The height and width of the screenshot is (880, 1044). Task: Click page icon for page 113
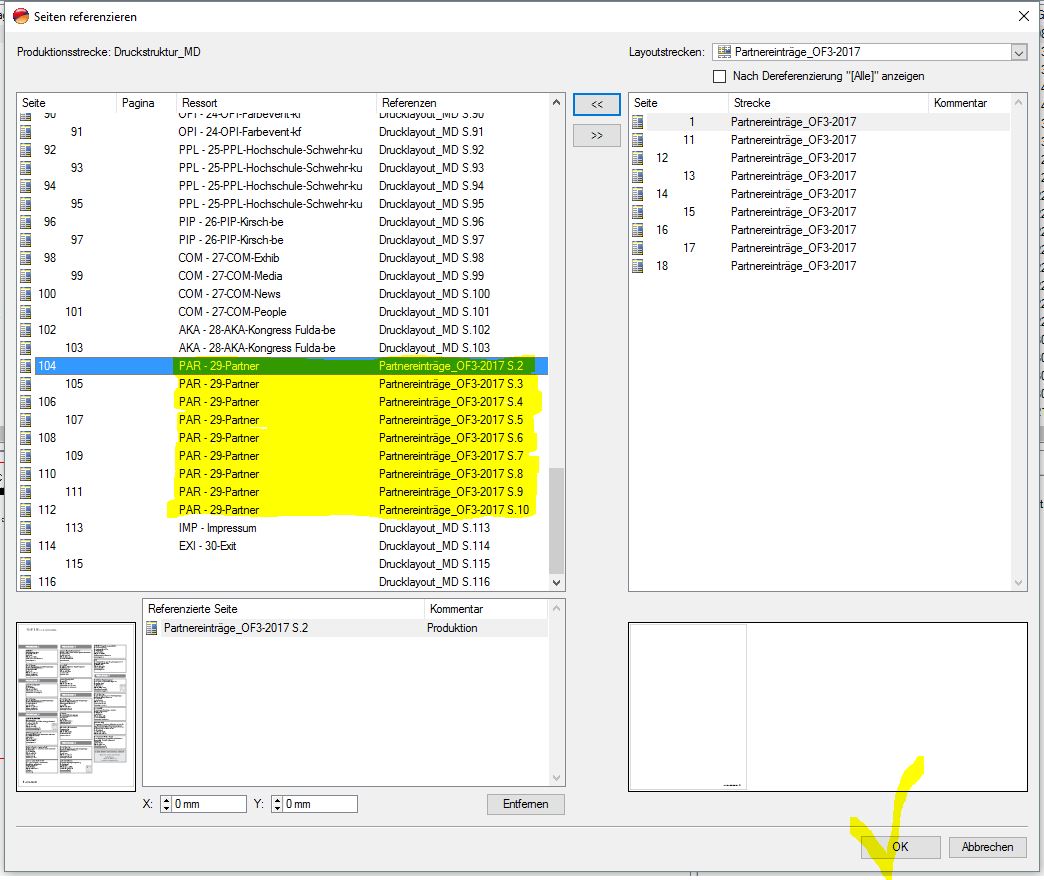pos(26,528)
